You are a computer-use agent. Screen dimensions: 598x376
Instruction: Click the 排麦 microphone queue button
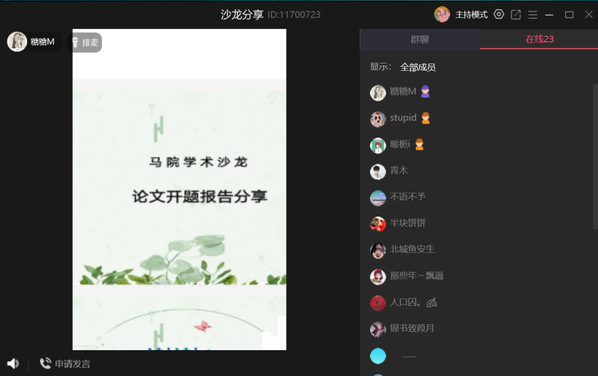coord(85,42)
